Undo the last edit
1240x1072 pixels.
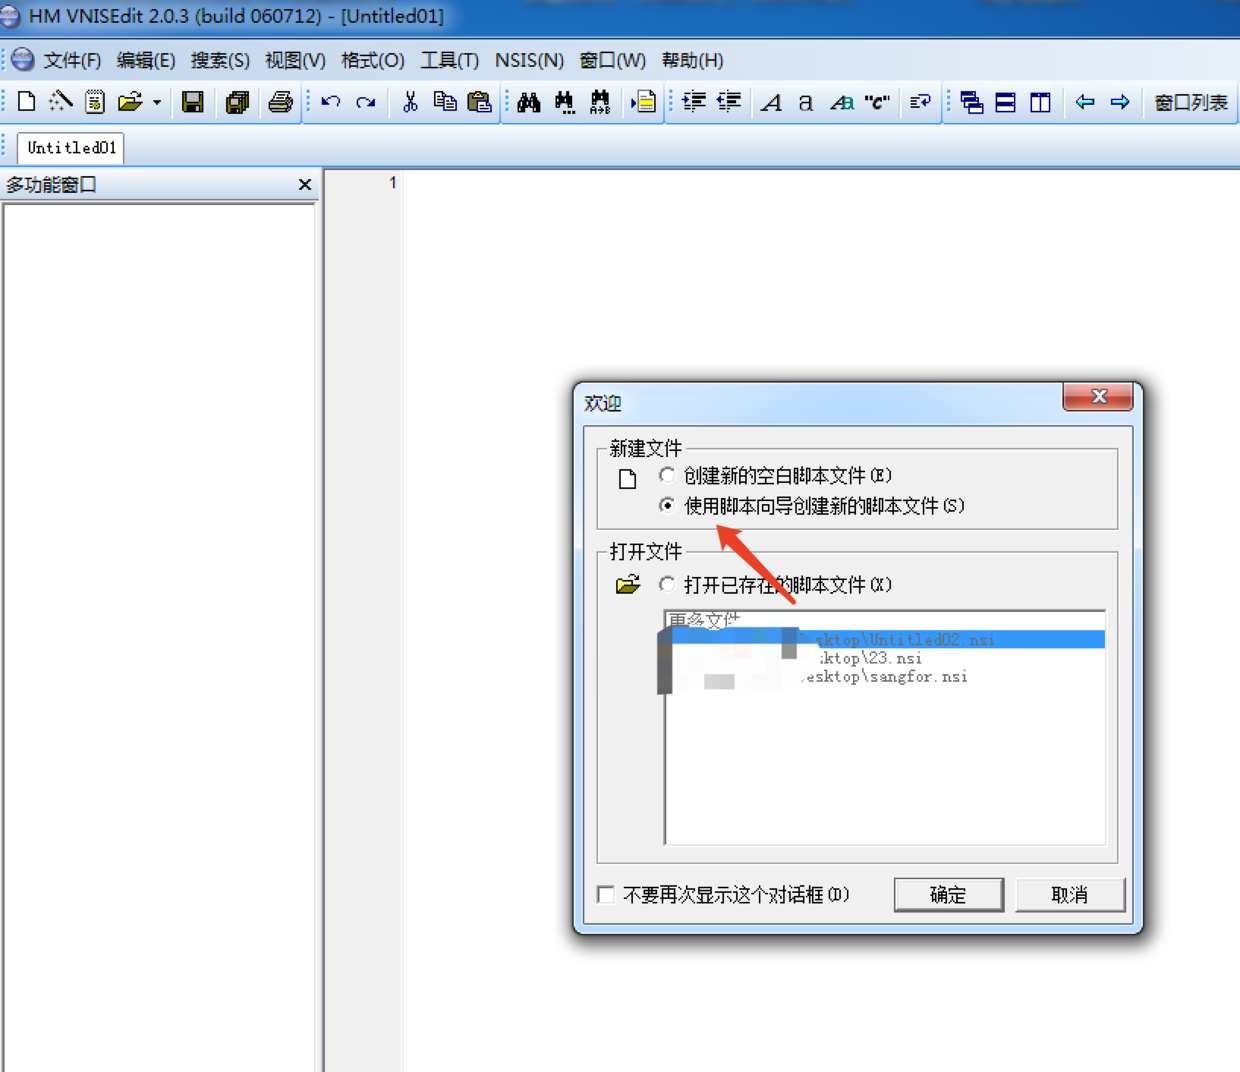pos(331,101)
